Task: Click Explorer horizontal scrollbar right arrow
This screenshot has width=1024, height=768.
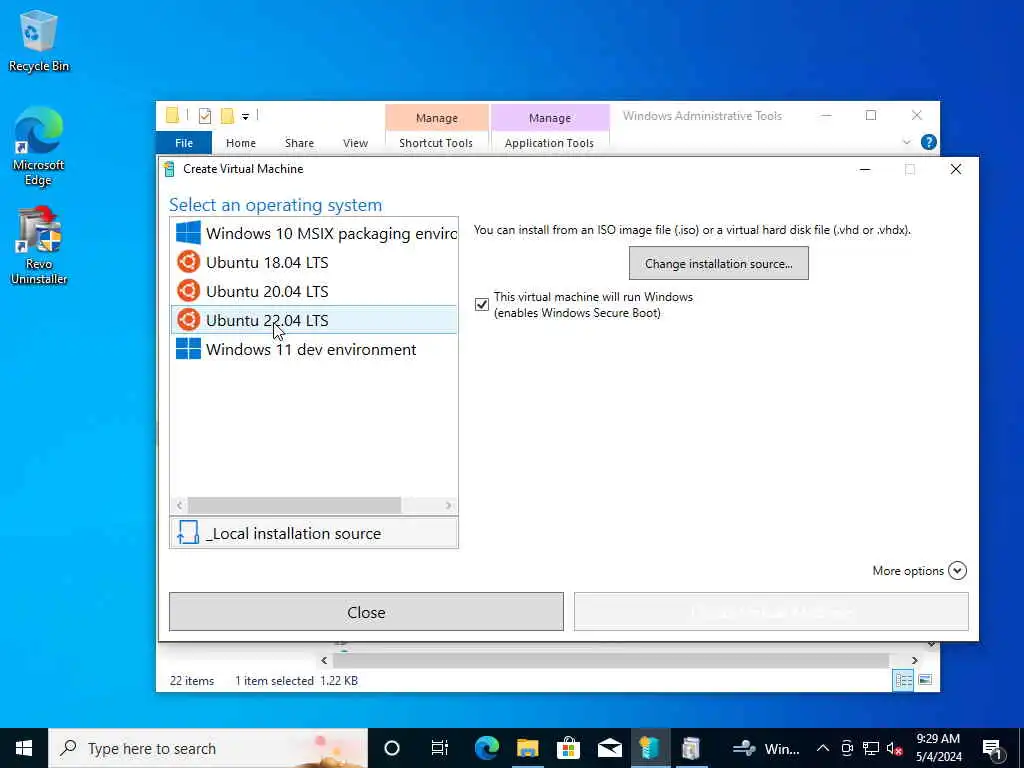Action: [914, 660]
